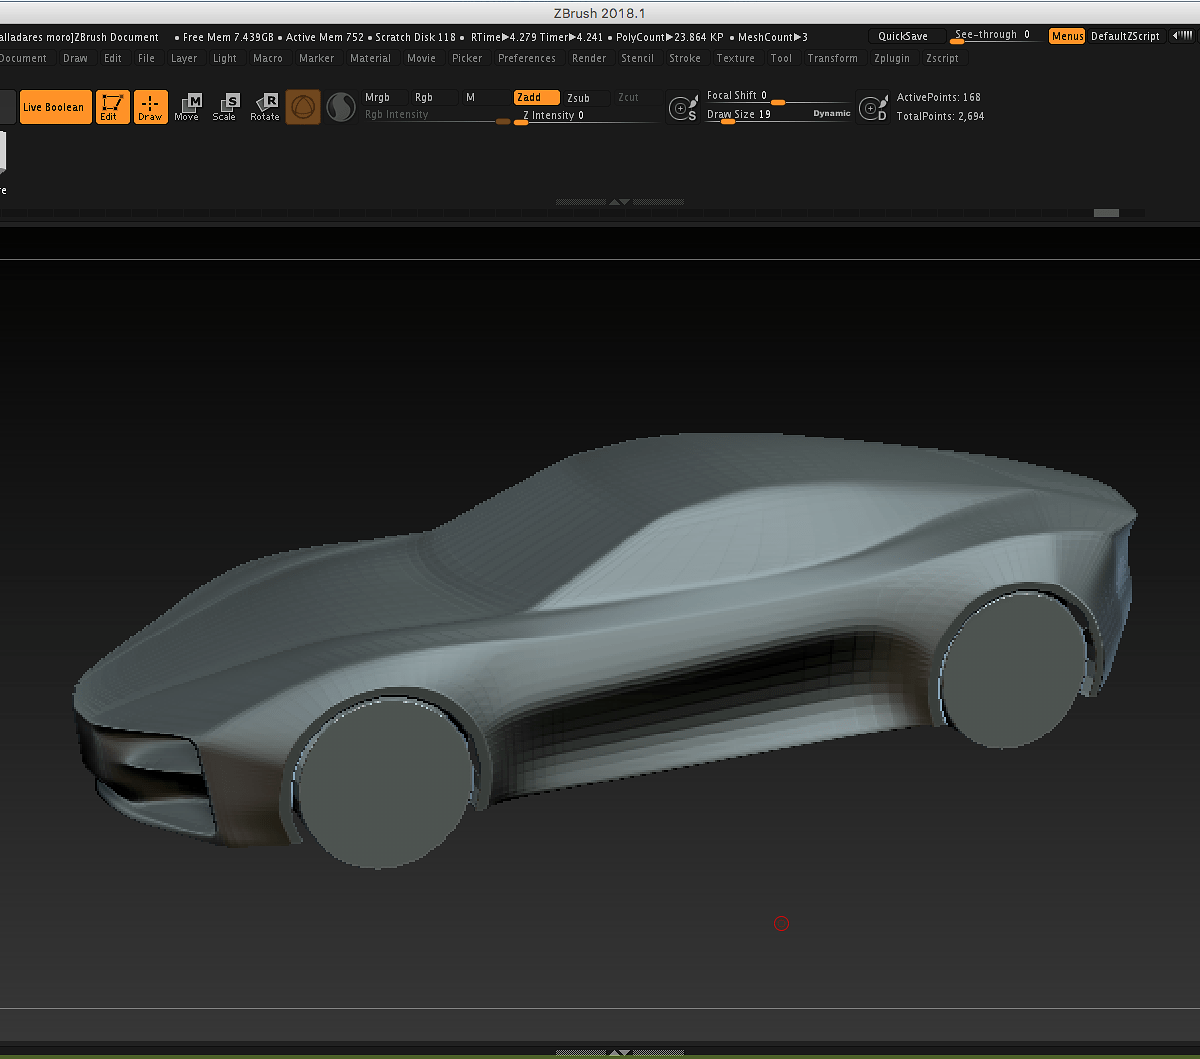Open the File menu
The height and width of the screenshot is (1059, 1200).
click(x=147, y=58)
